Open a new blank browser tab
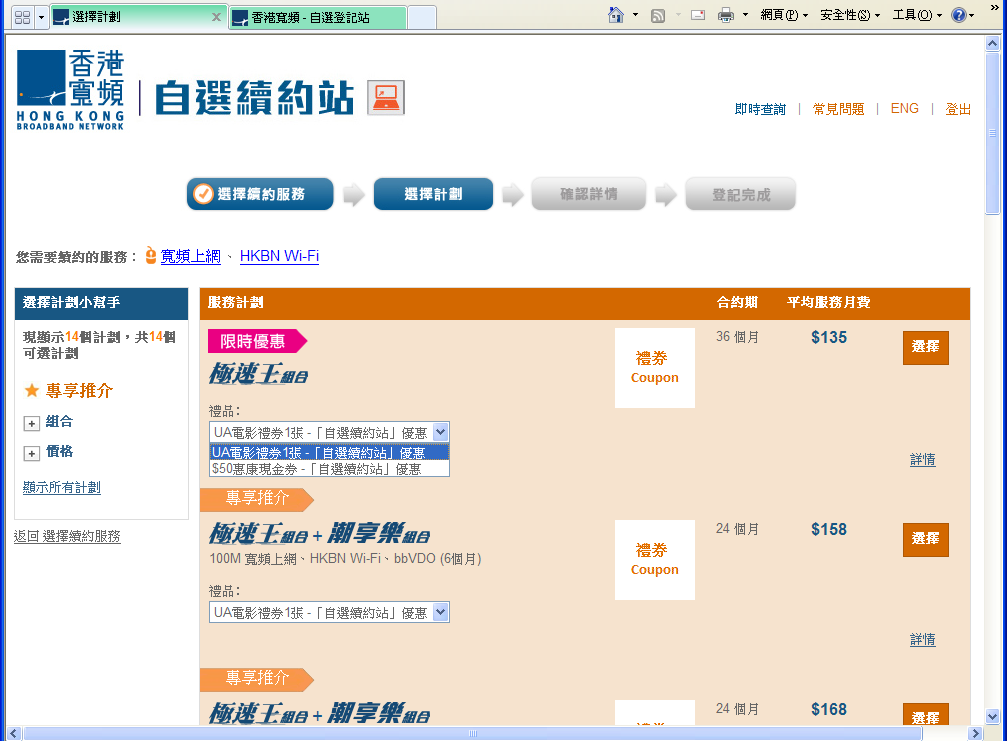This screenshot has width=1007, height=741. (x=422, y=17)
